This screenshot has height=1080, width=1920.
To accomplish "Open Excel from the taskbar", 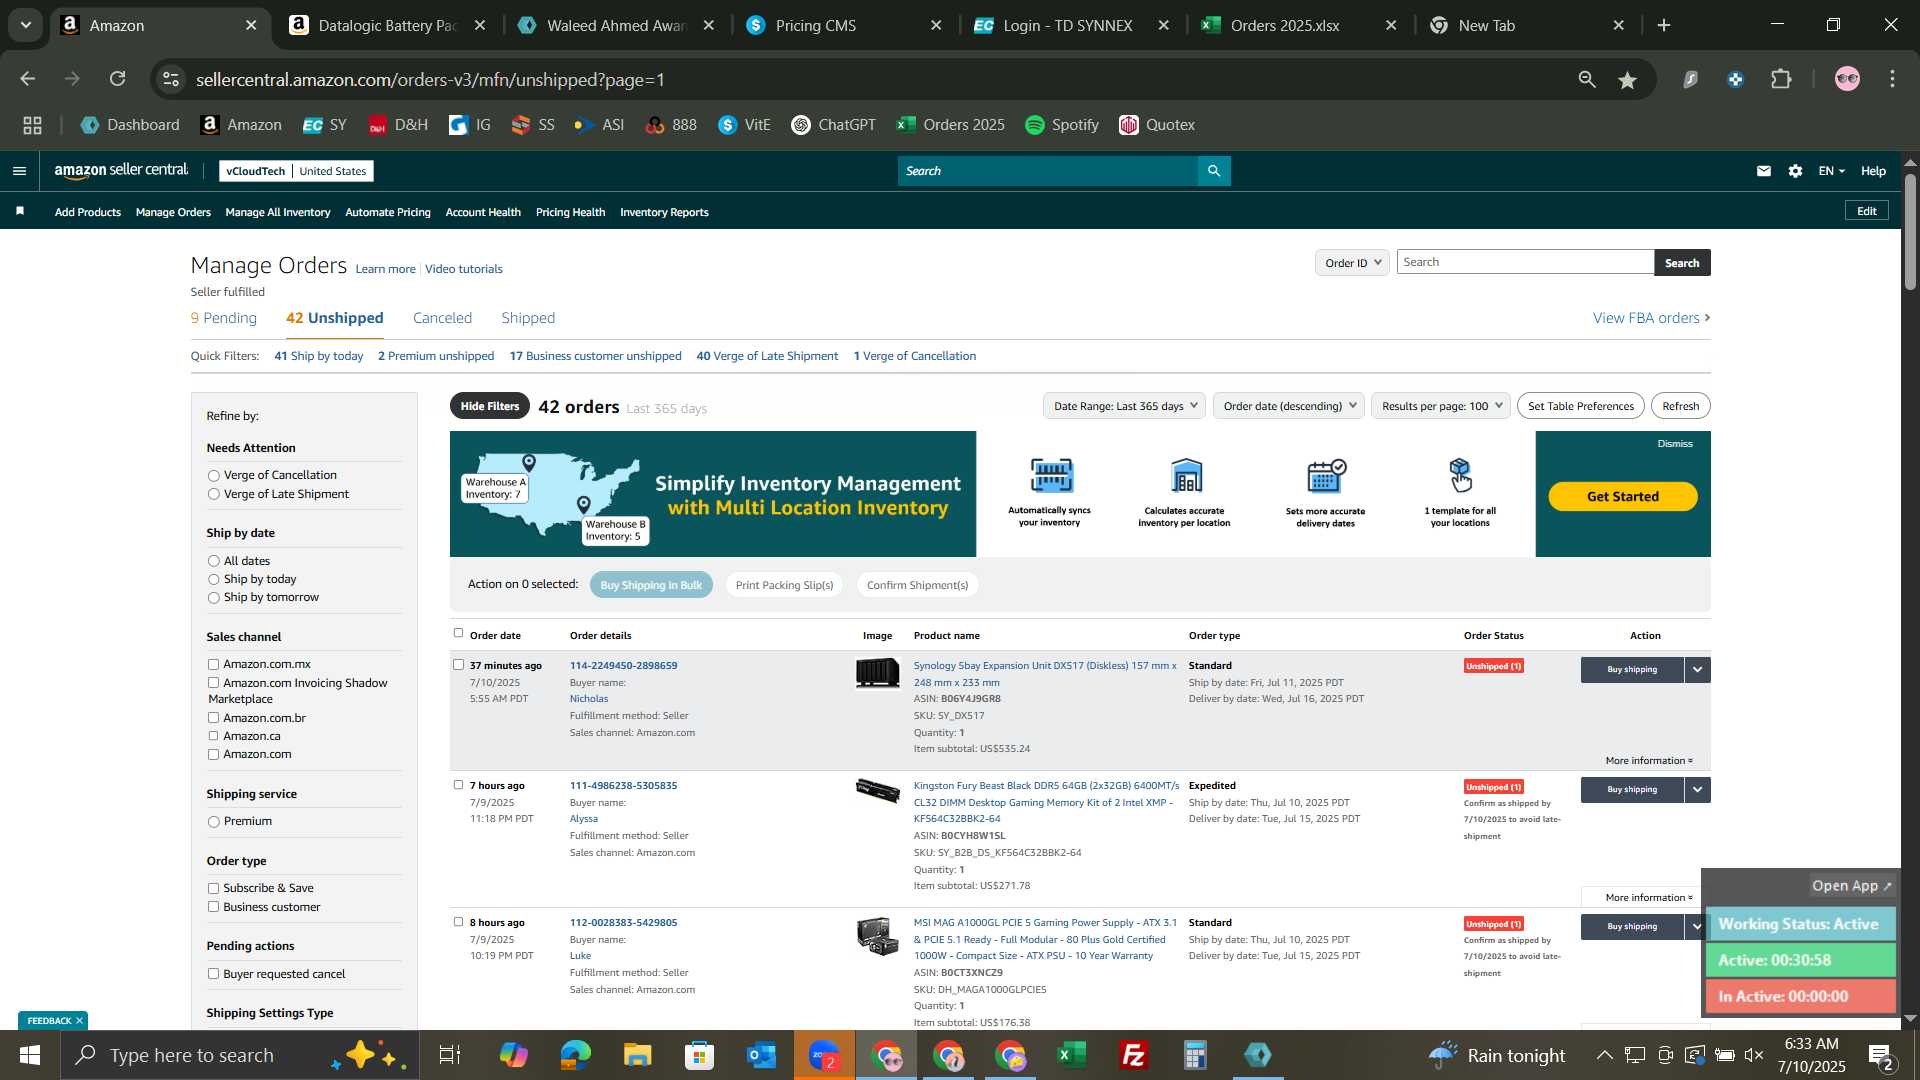I will [x=1072, y=1055].
